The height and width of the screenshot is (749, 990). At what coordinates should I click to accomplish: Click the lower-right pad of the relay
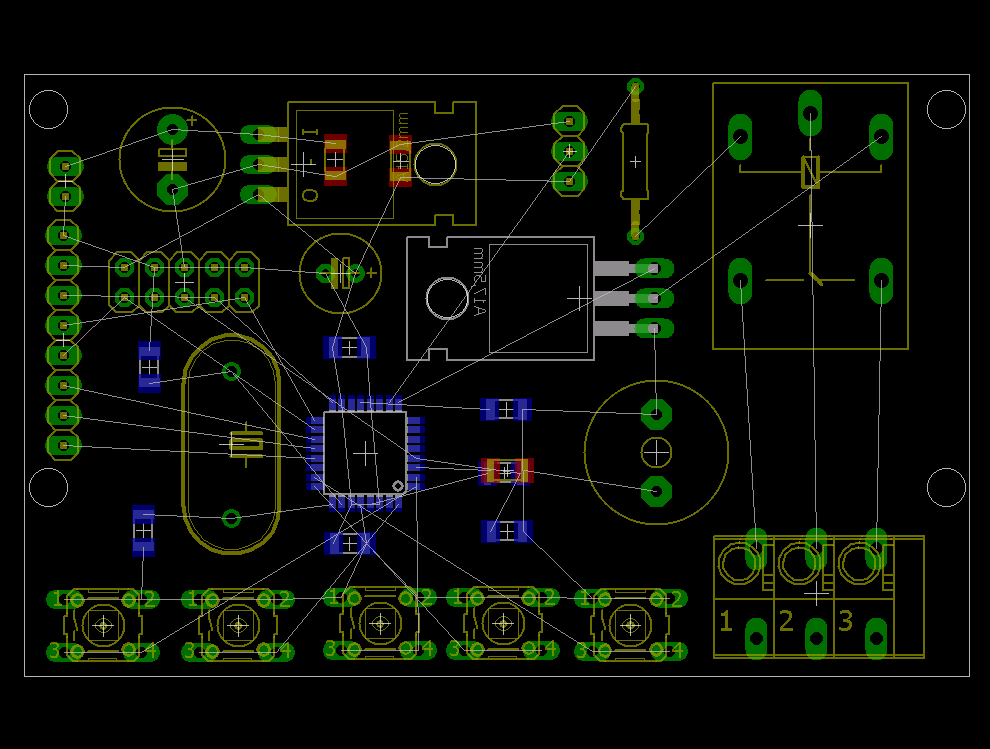(881, 281)
